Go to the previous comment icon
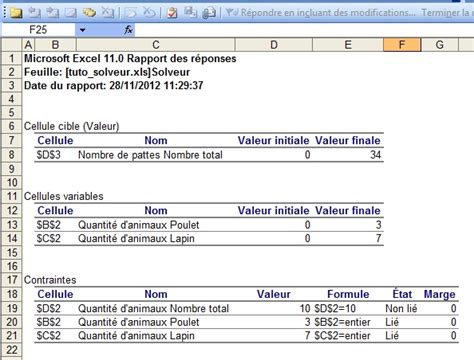Screen dimensions: 474x360 (34, 13)
